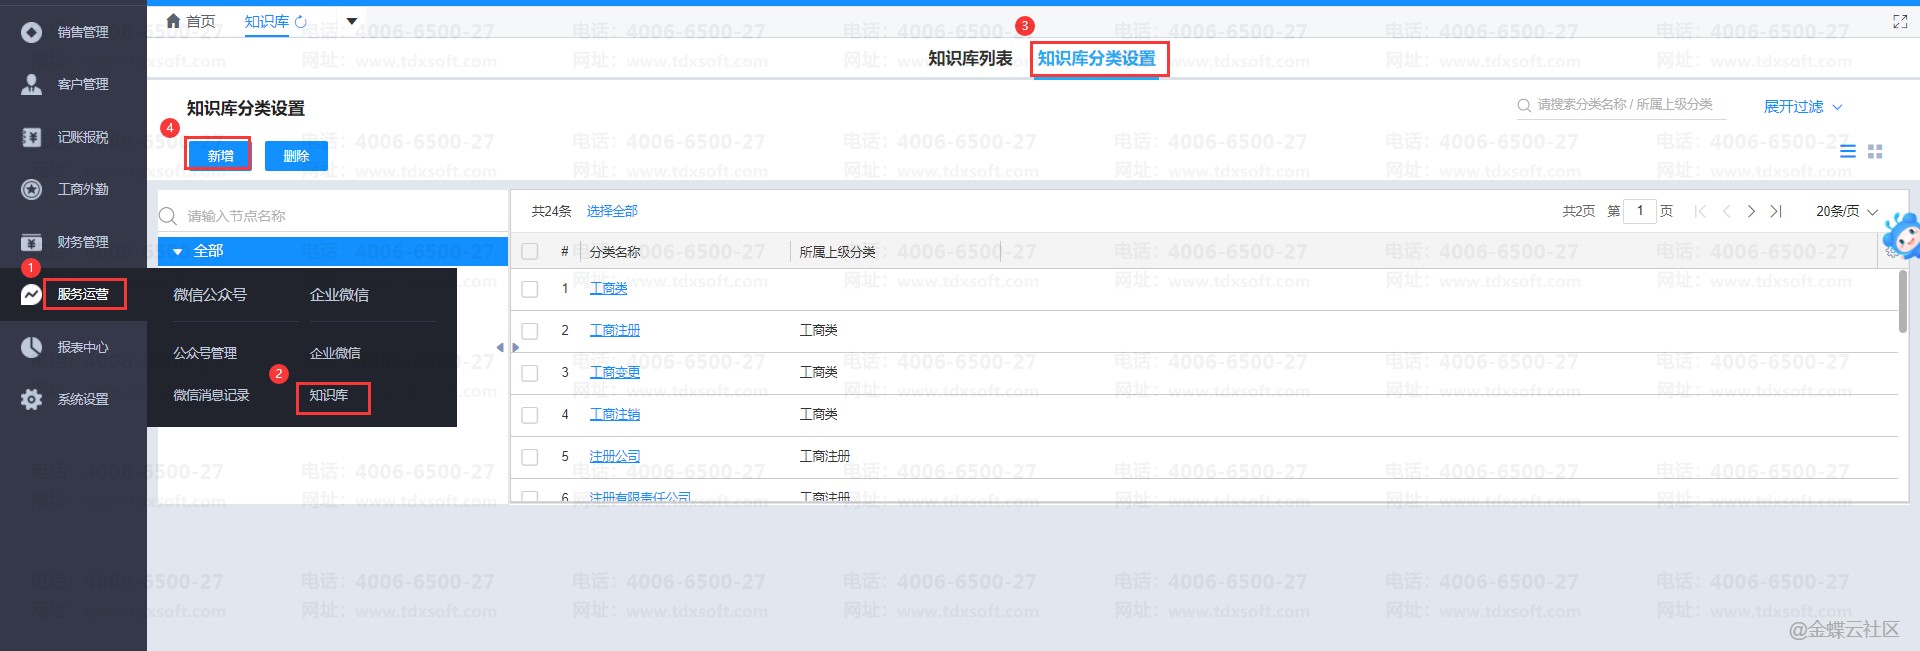Select the checkbox for row 注册公司

tap(530, 457)
